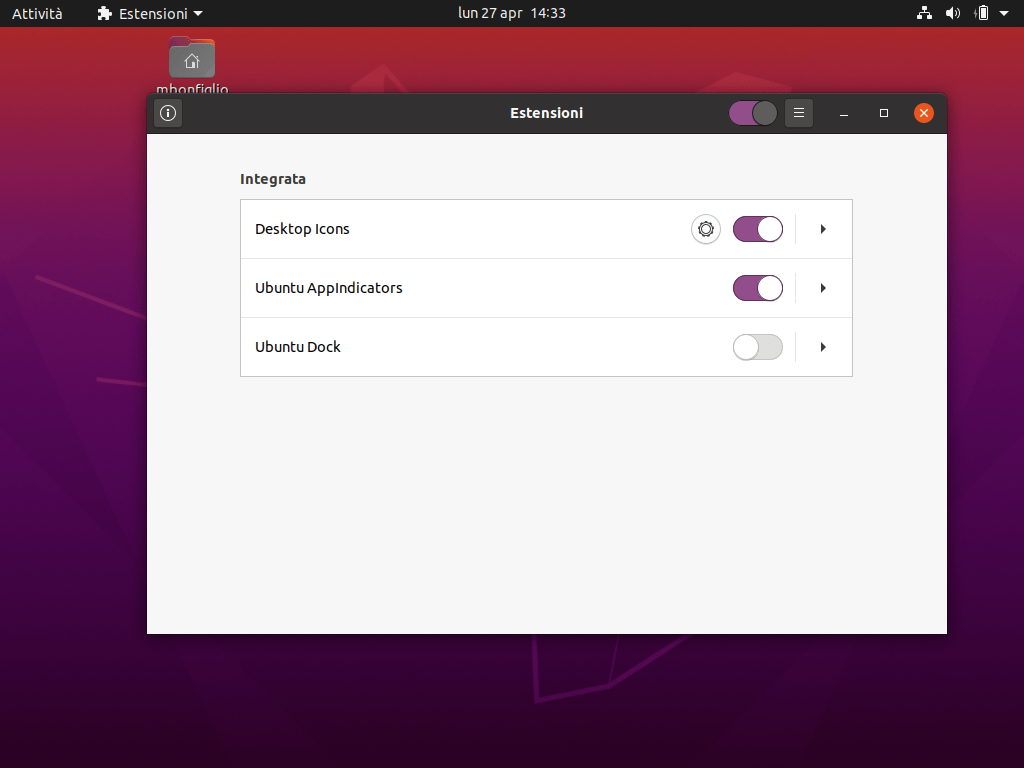Click the network status icon in the top bar
The height and width of the screenshot is (768, 1024).
pyautogui.click(x=924, y=13)
